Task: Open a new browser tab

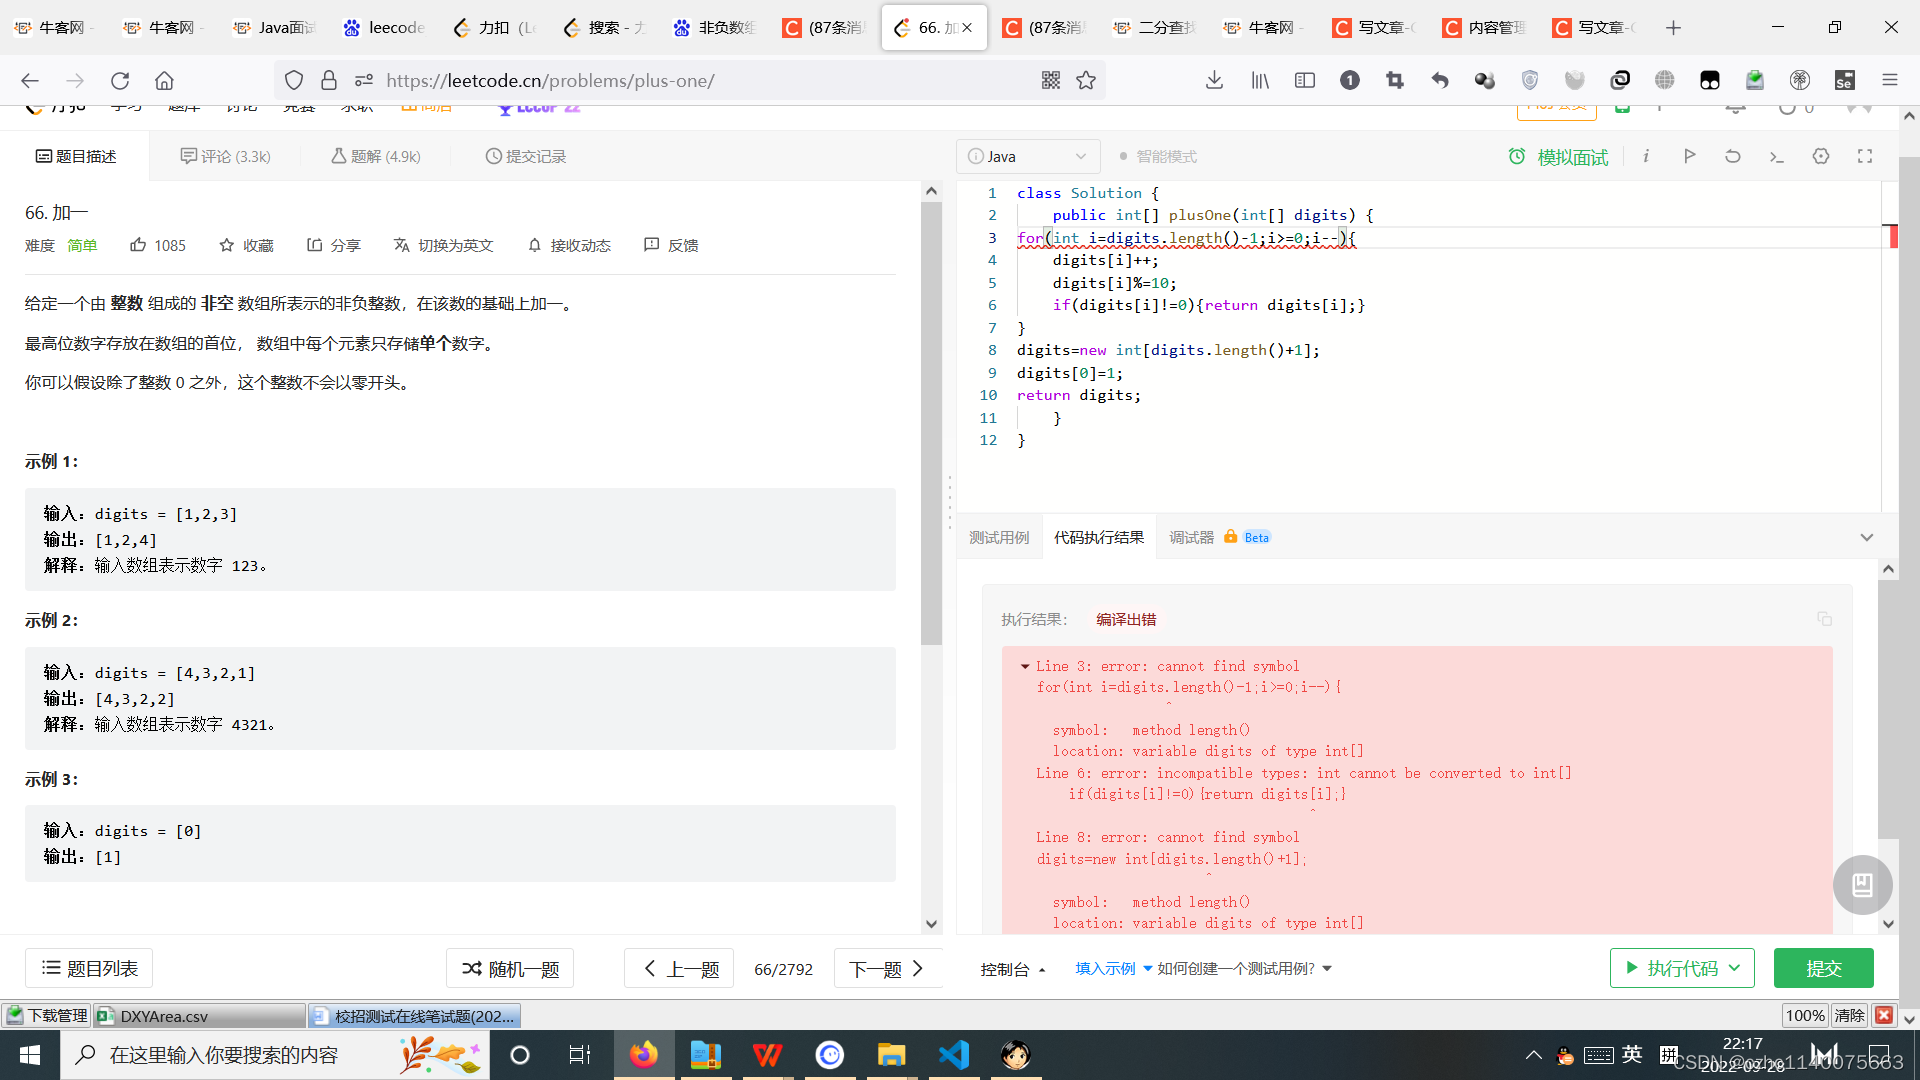Action: 1673,28
